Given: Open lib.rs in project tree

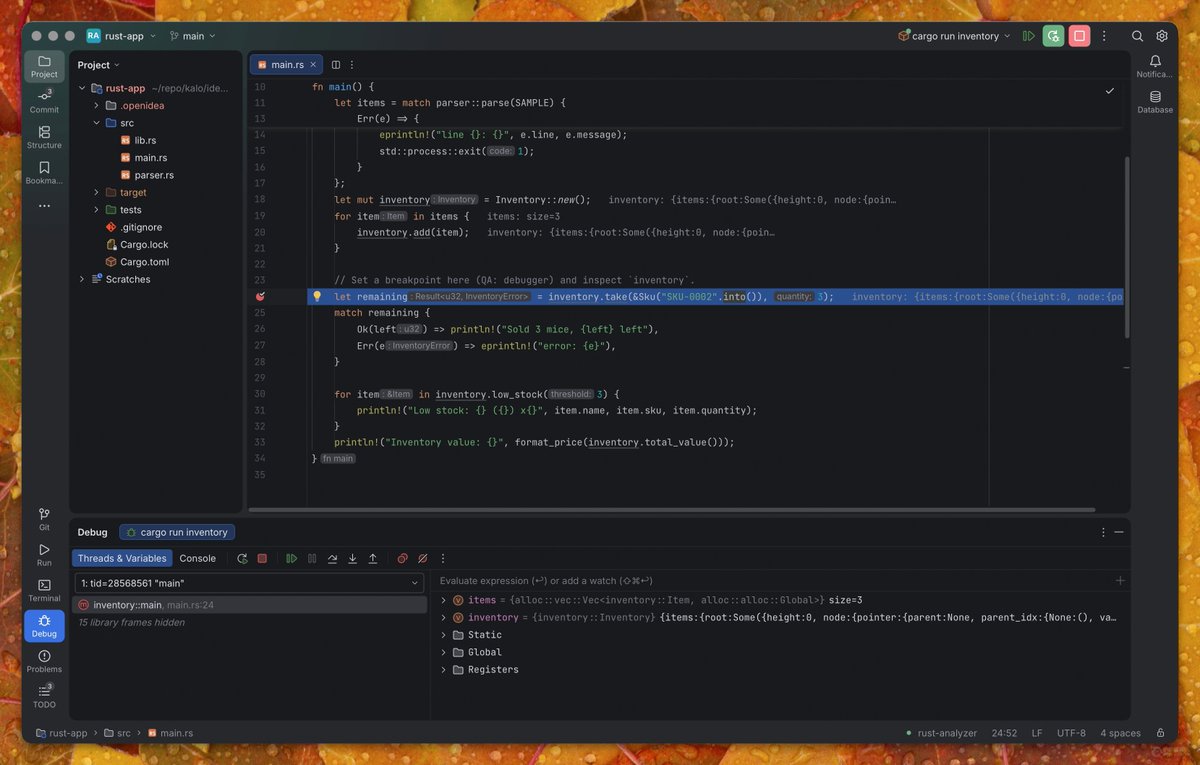Looking at the screenshot, I should [145, 140].
